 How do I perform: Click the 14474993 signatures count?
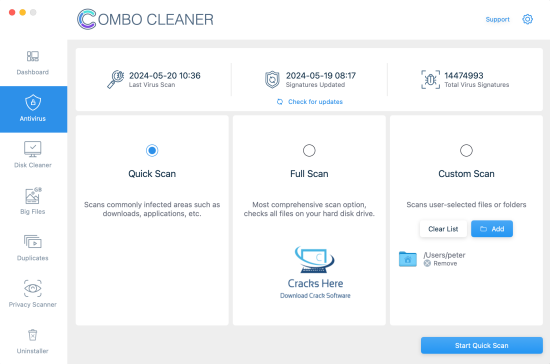464,75
